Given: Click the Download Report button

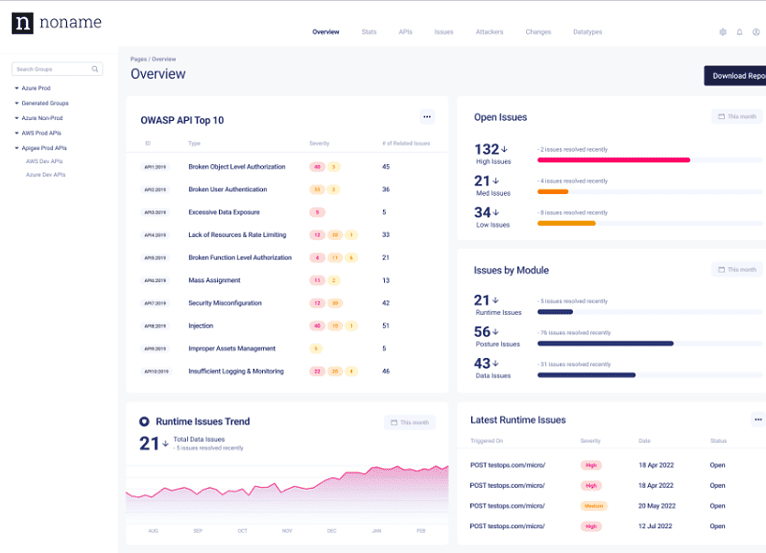Looking at the screenshot, I should coord(735,76).
